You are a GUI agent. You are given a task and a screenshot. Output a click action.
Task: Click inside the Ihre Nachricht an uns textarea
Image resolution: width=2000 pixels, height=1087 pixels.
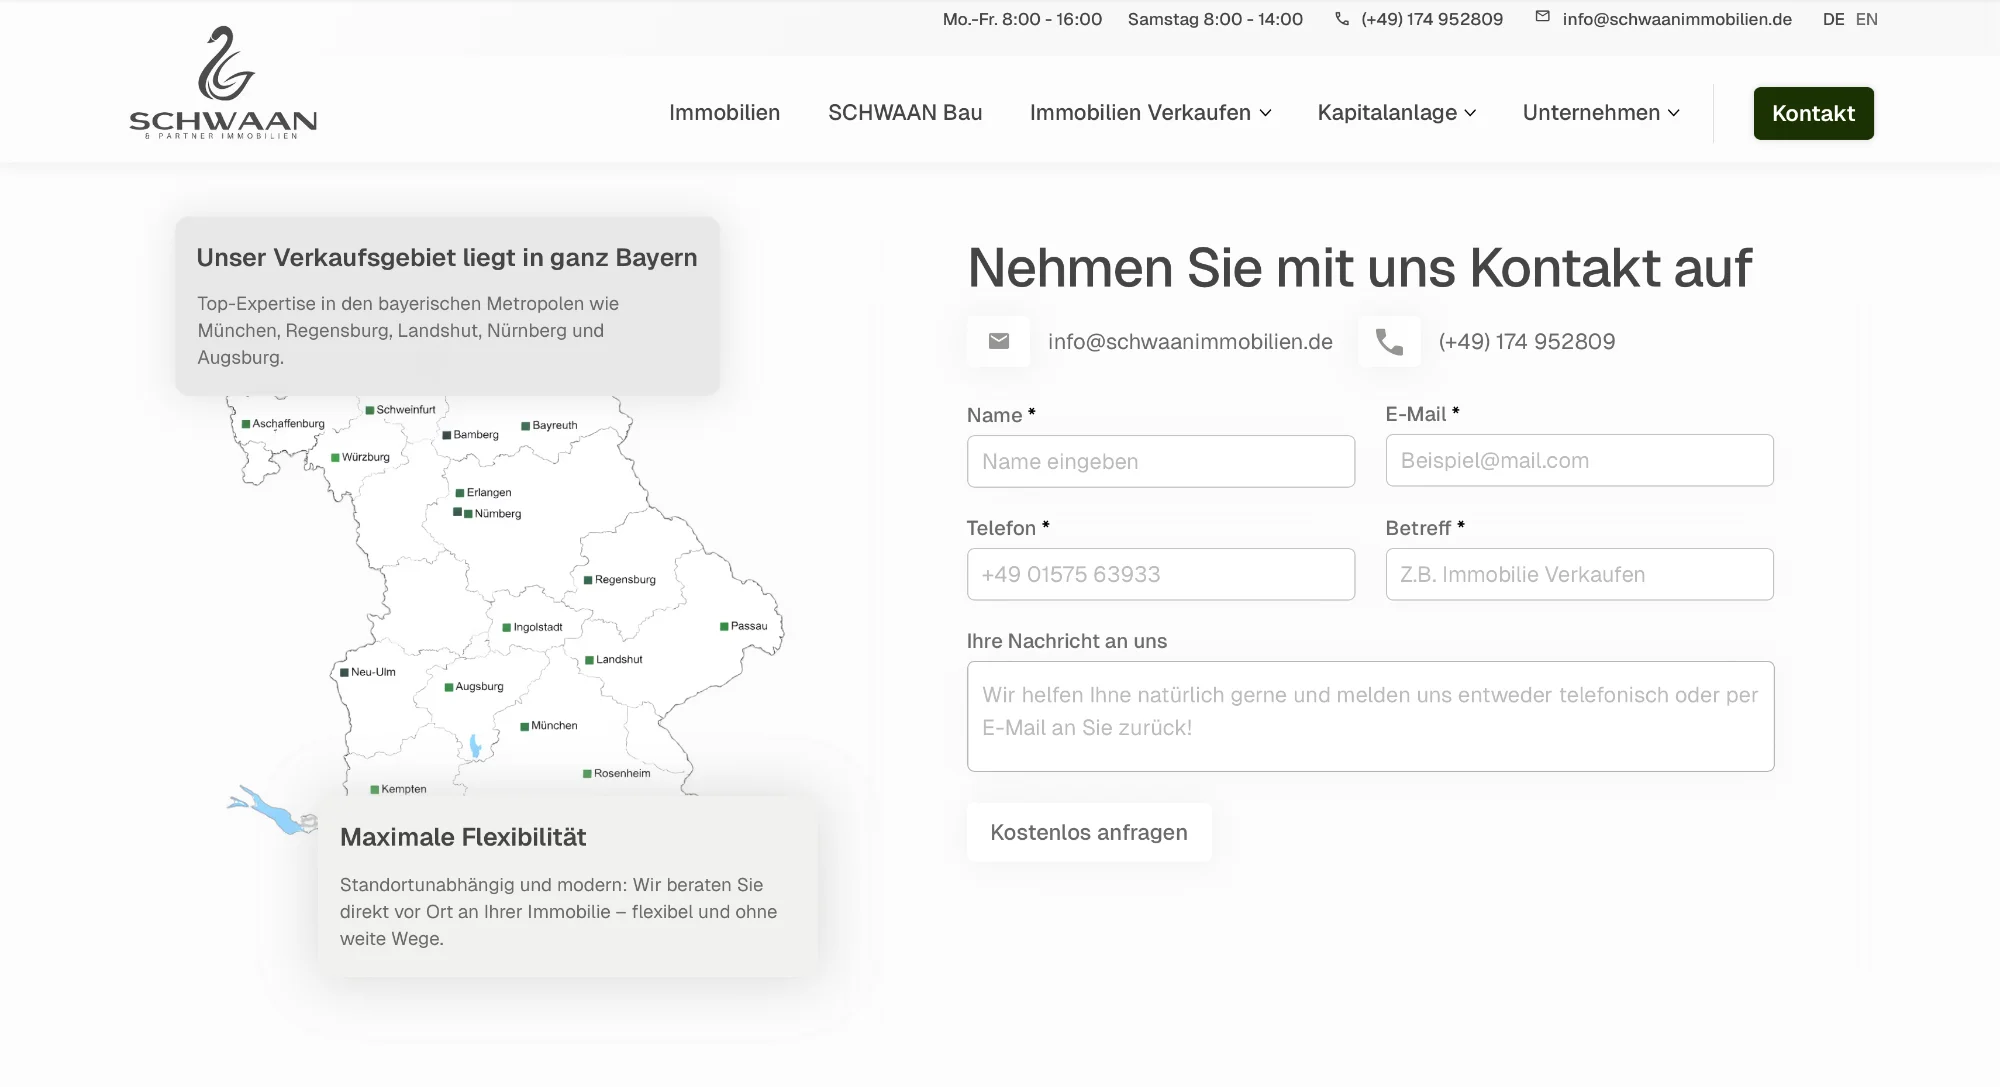[x=1370, y=716]
